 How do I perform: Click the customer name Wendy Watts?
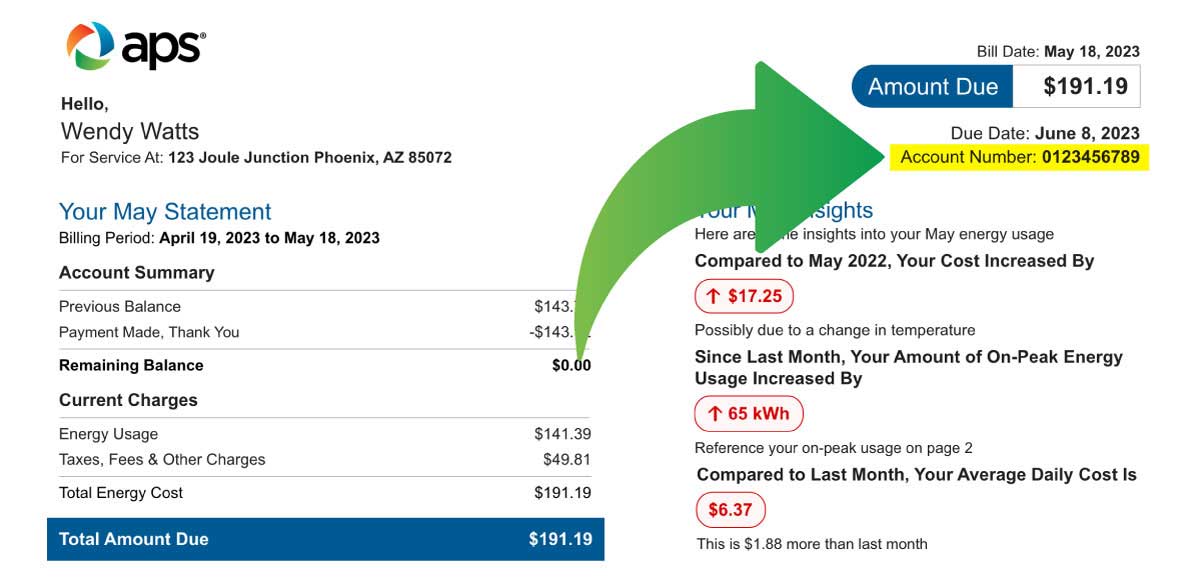pyautogui.click(x=130, y=131)
